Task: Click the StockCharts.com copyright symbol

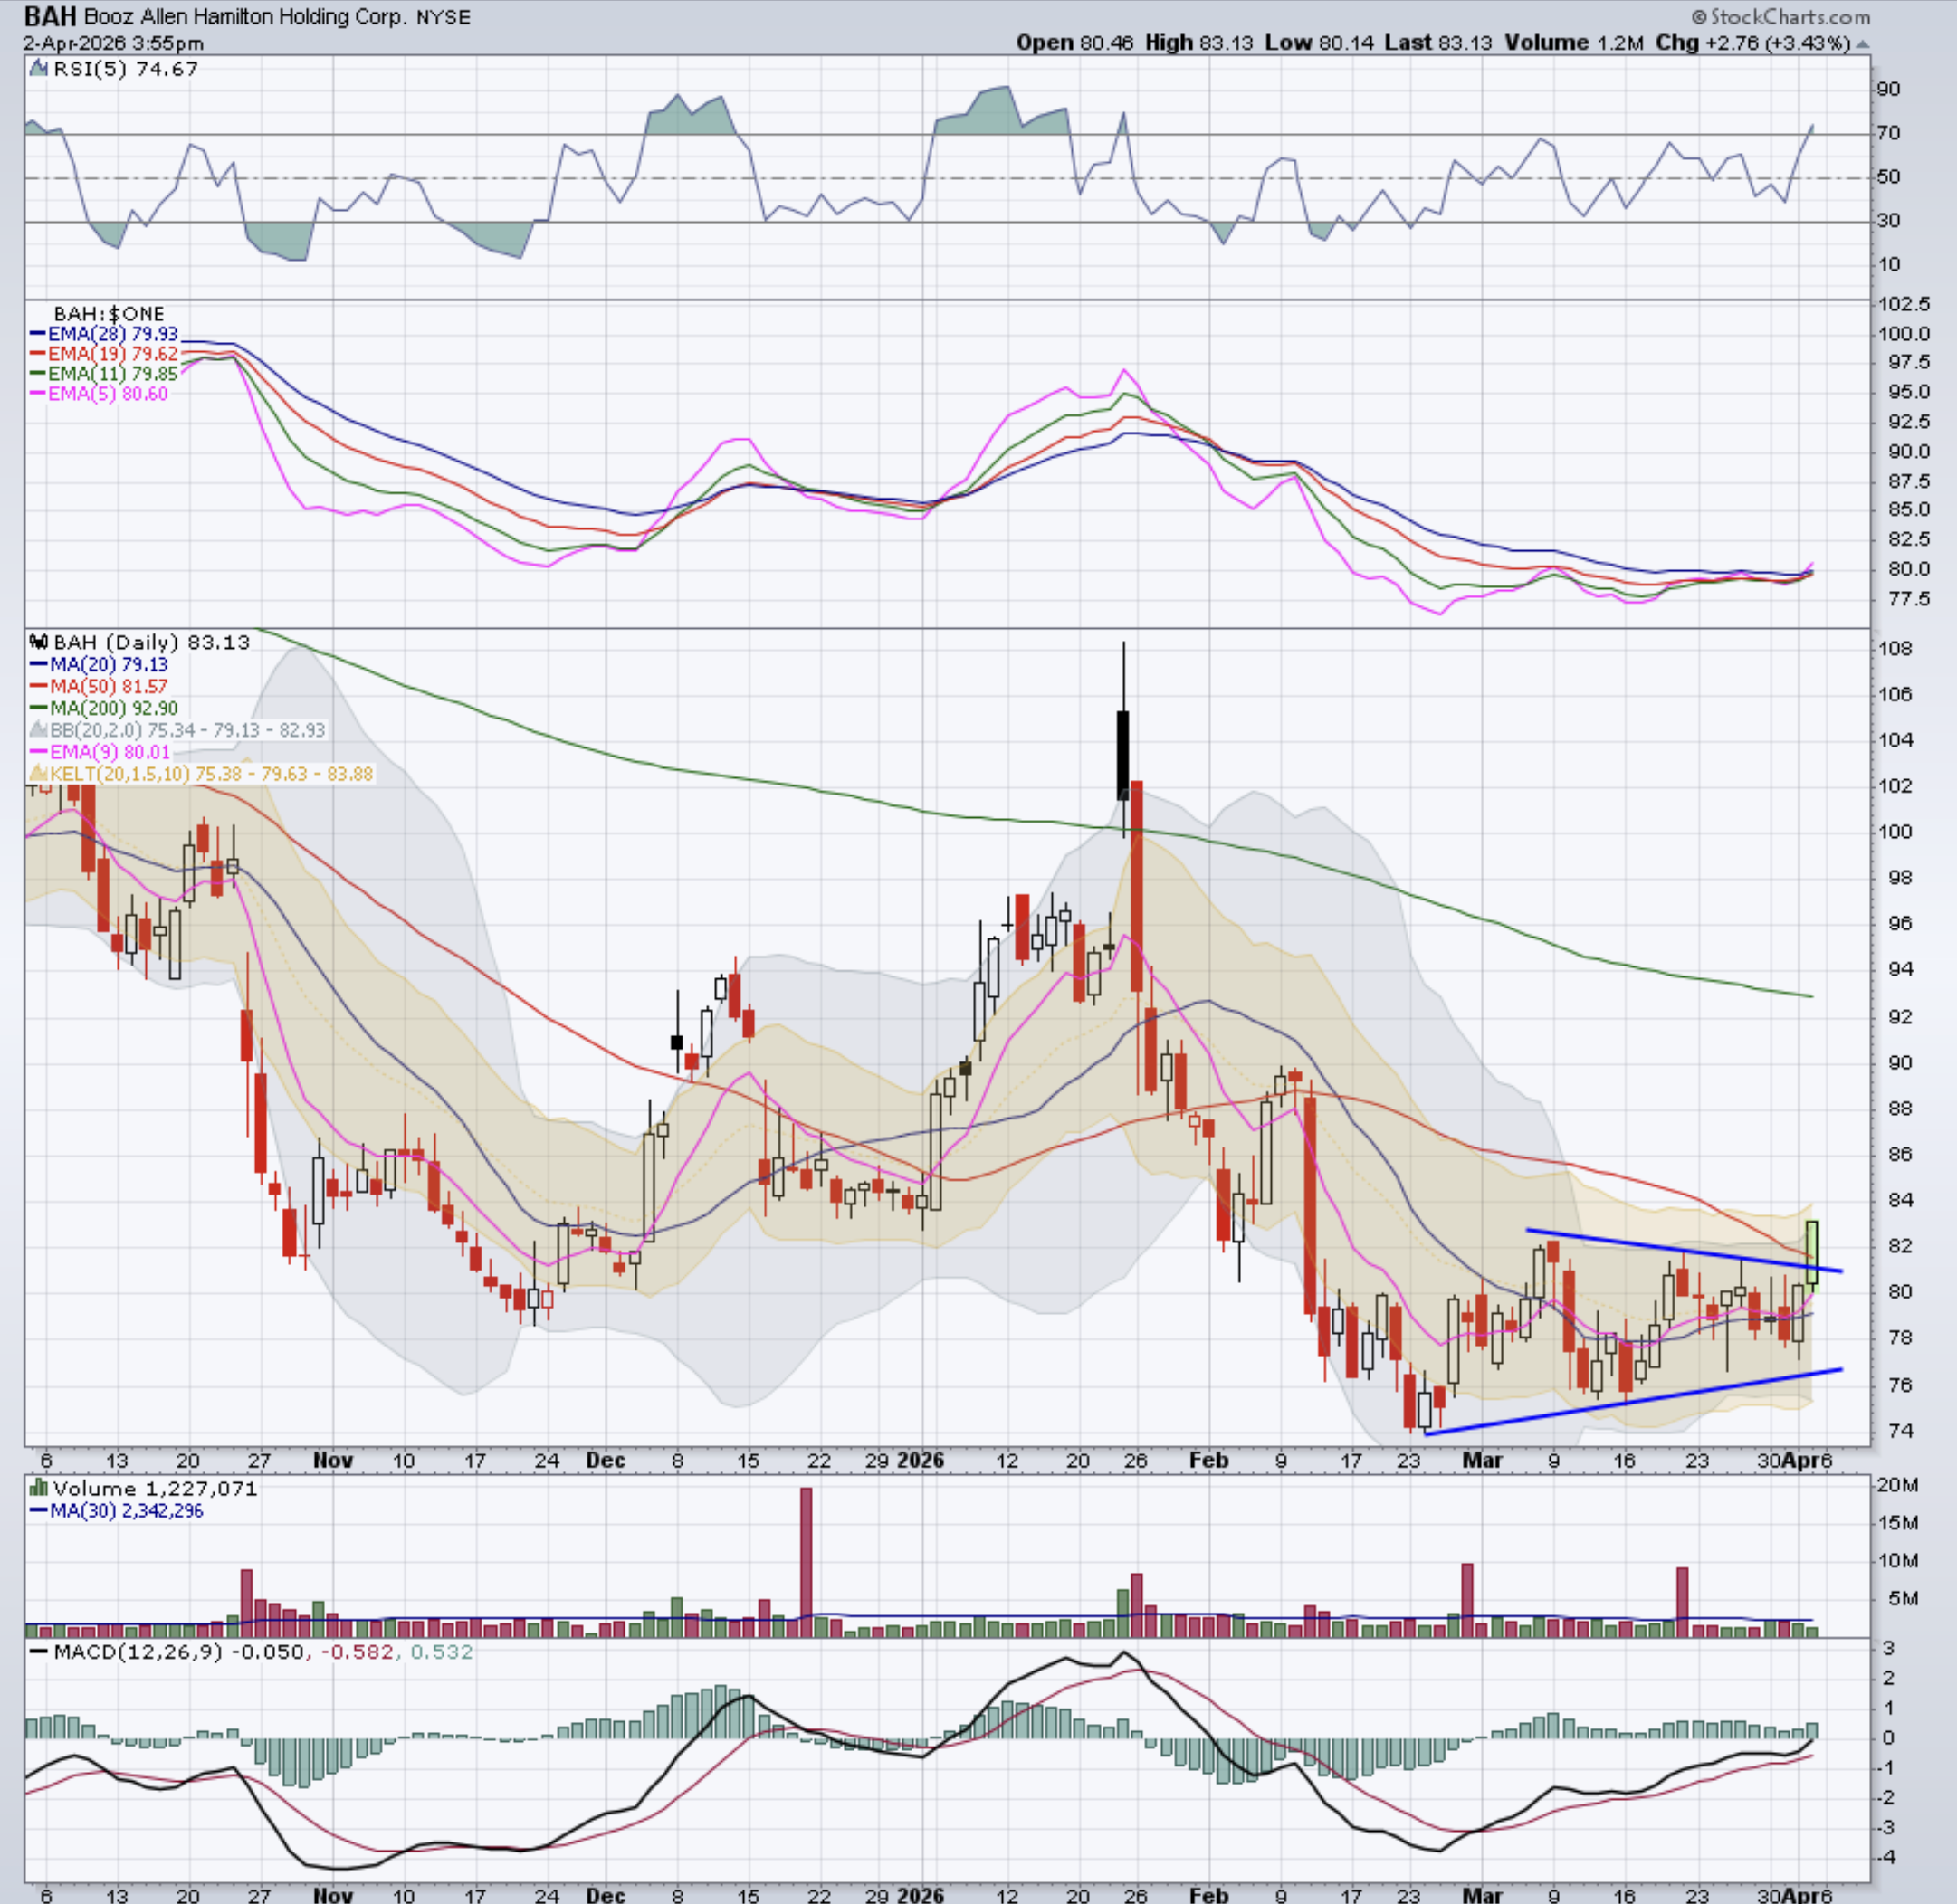Action: 1699,17
